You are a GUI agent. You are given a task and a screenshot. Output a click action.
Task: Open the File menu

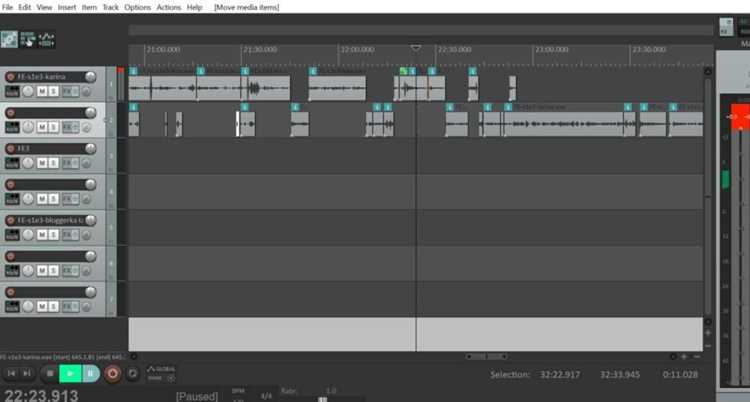7,7
